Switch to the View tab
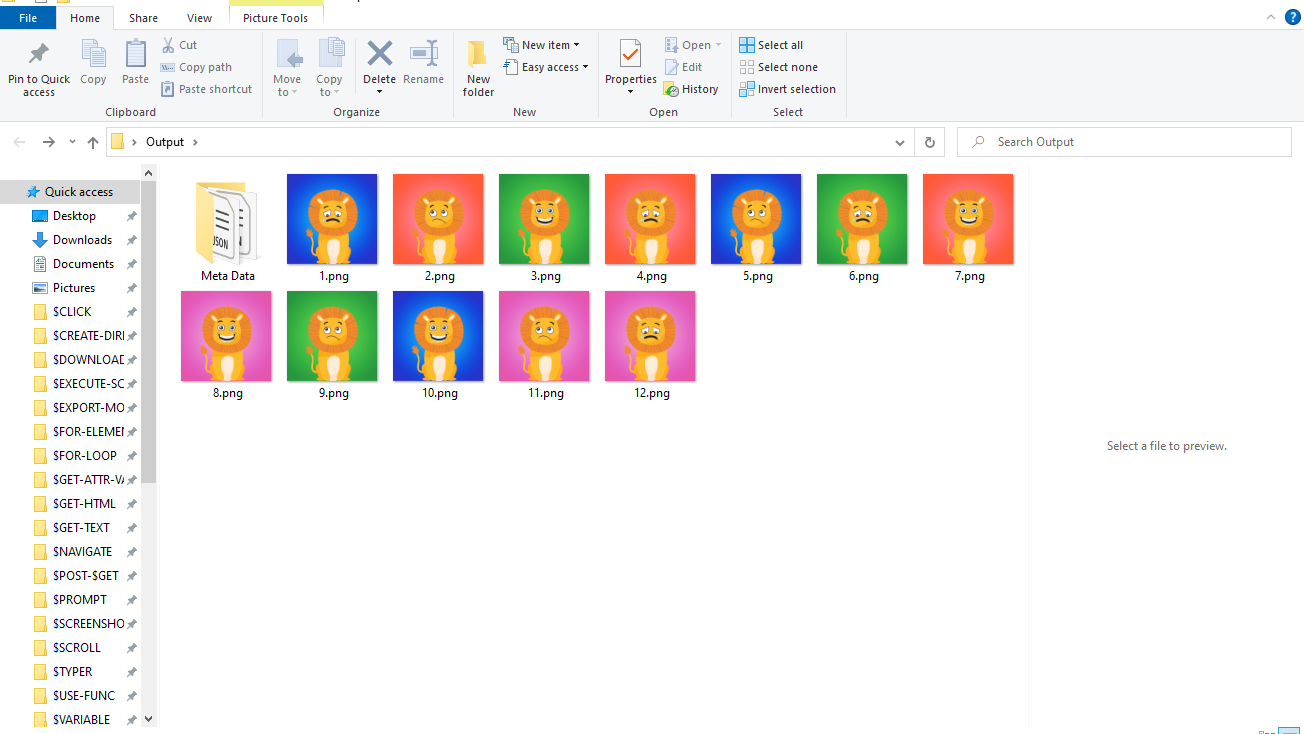Viewport: 1304px width, 734px height. coord(200,18)
